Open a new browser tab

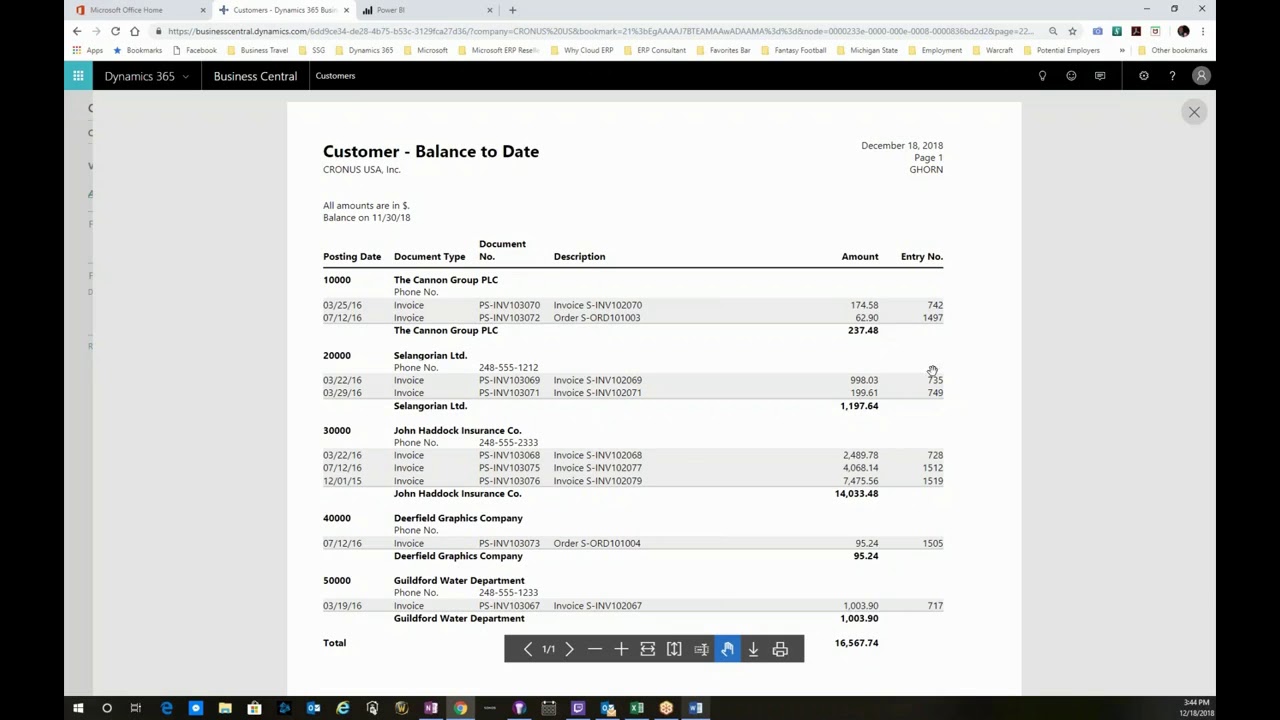[512, 10]
